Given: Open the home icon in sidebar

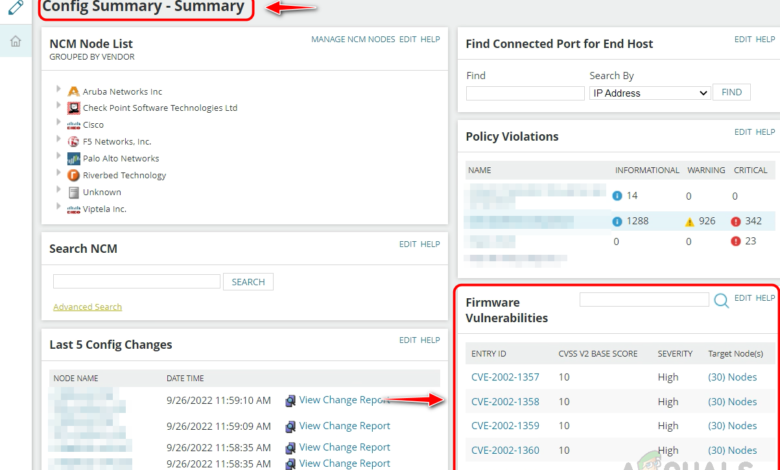Looking at the screenshot, I should pos(15,41).
